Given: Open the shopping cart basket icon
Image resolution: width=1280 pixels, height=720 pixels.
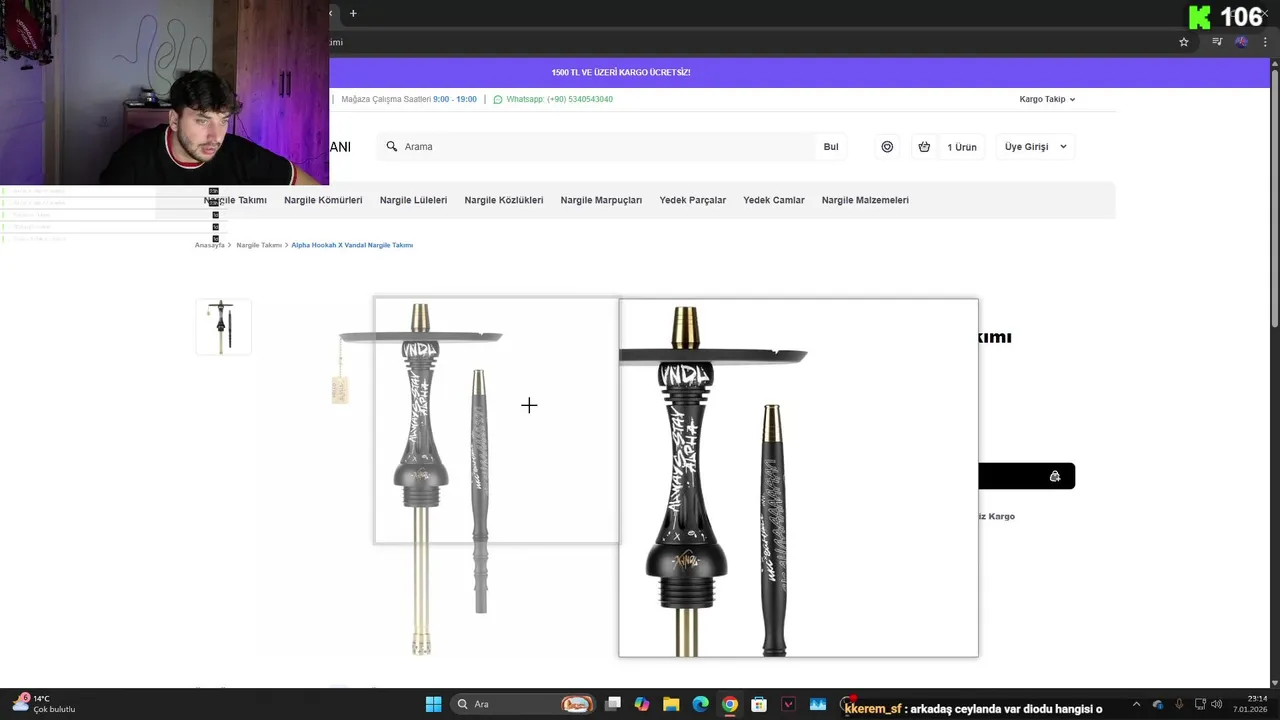Looking at the screenshot, I should point(924,146).
